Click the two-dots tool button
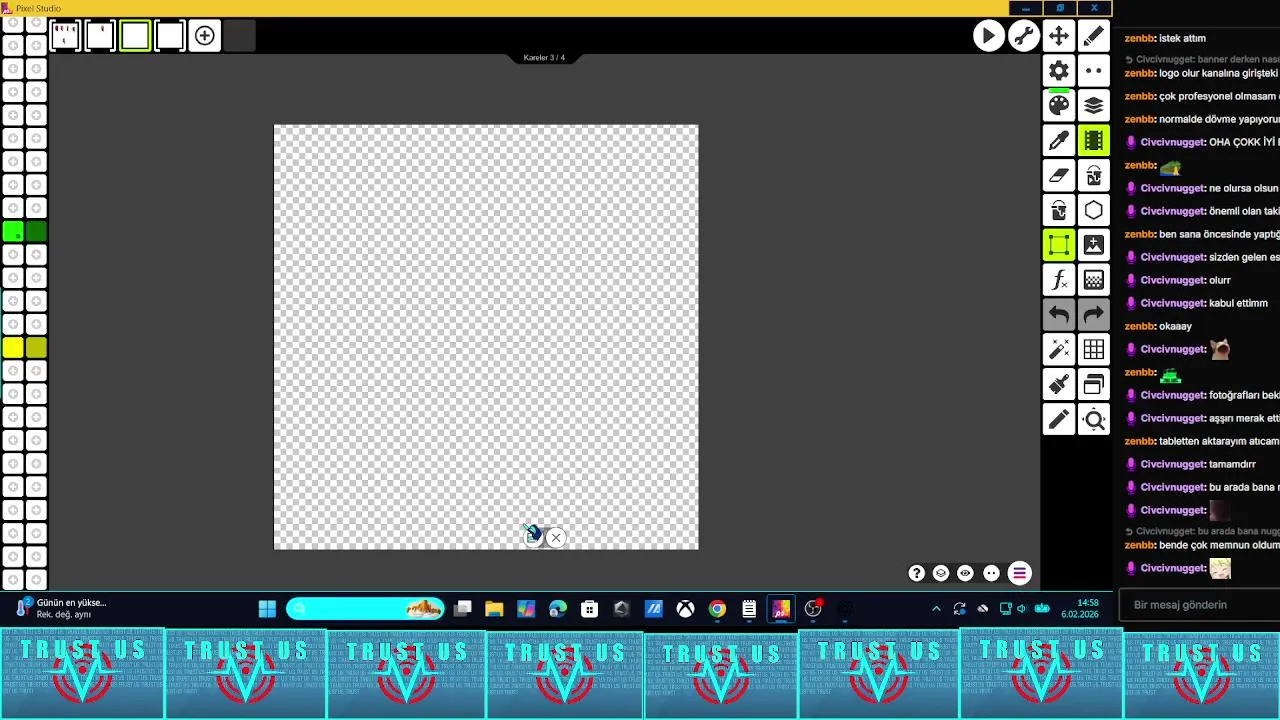Screen dimensions: 1280x720 click(1094, 70)
